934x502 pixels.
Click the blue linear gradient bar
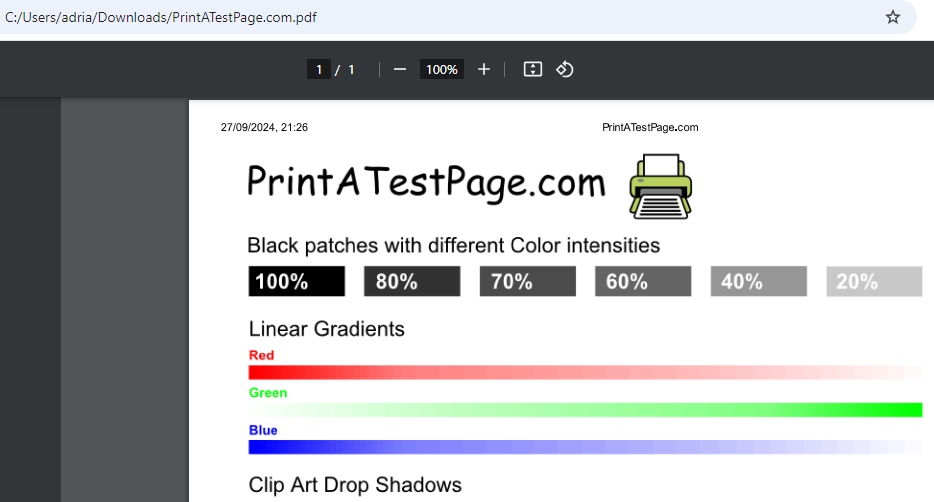click(x=586, y=447)
